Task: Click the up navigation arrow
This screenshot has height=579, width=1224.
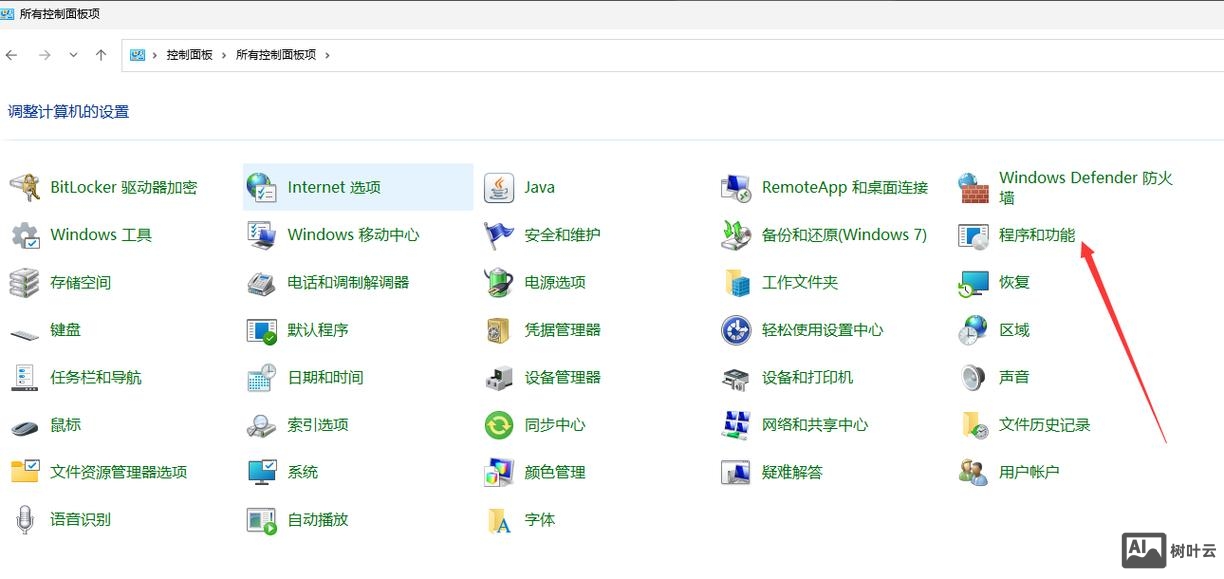Action: tap(100, 55)
